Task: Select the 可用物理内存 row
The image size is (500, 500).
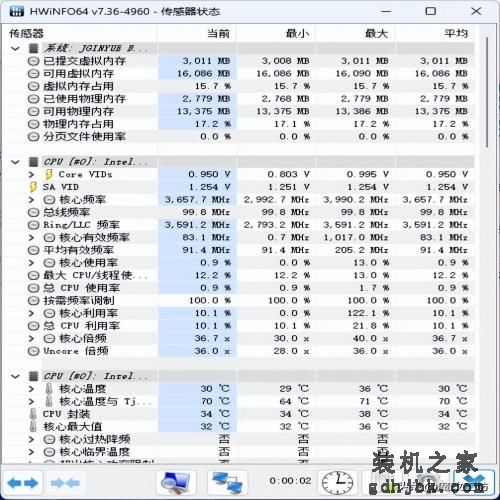Action: click(239, 111)
